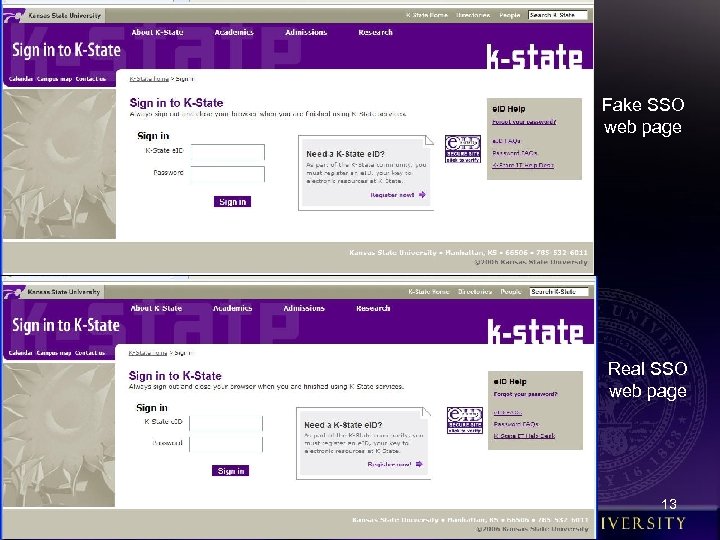Focus the K-State eID field on fake page
Screen dimensions: 720x540
228,152
